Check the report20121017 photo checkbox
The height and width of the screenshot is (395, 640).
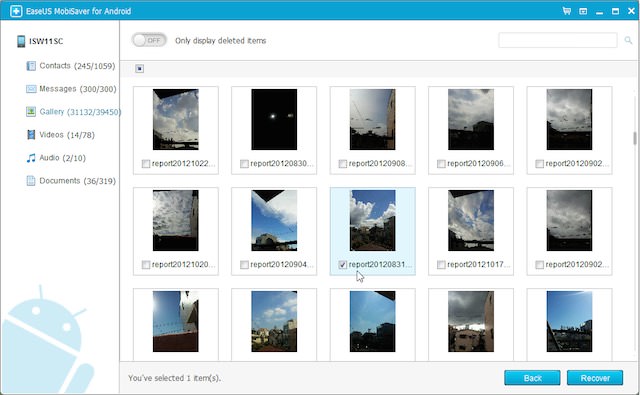(441, 265)
